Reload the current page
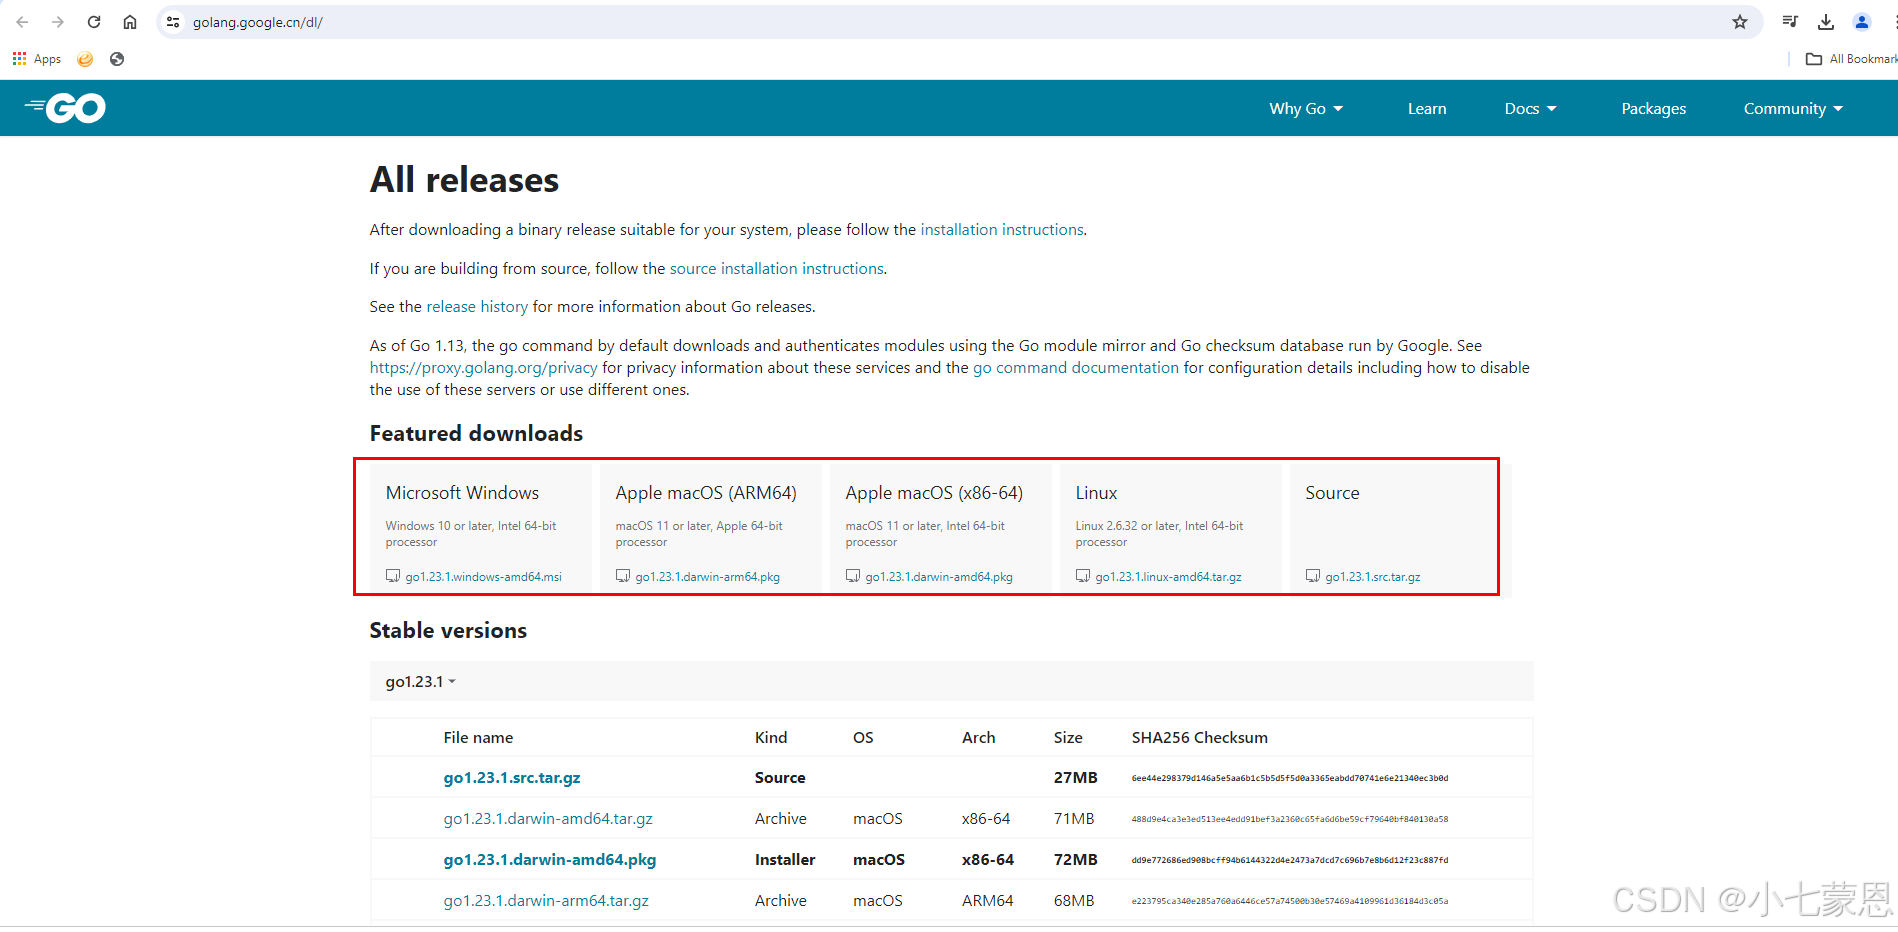This screenshot has width=1898, height=932. point(94,22)
